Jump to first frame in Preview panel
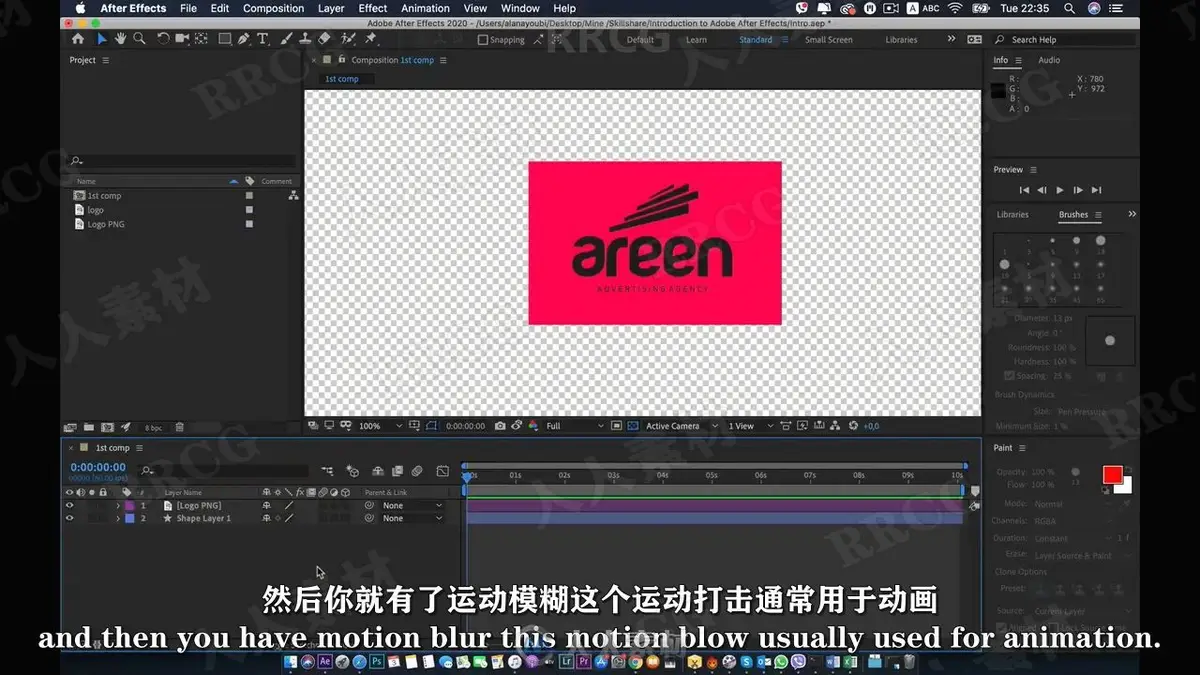The height and width of the screenshot is (675, 1200). pyautogui.click(x=1024, y=190)
